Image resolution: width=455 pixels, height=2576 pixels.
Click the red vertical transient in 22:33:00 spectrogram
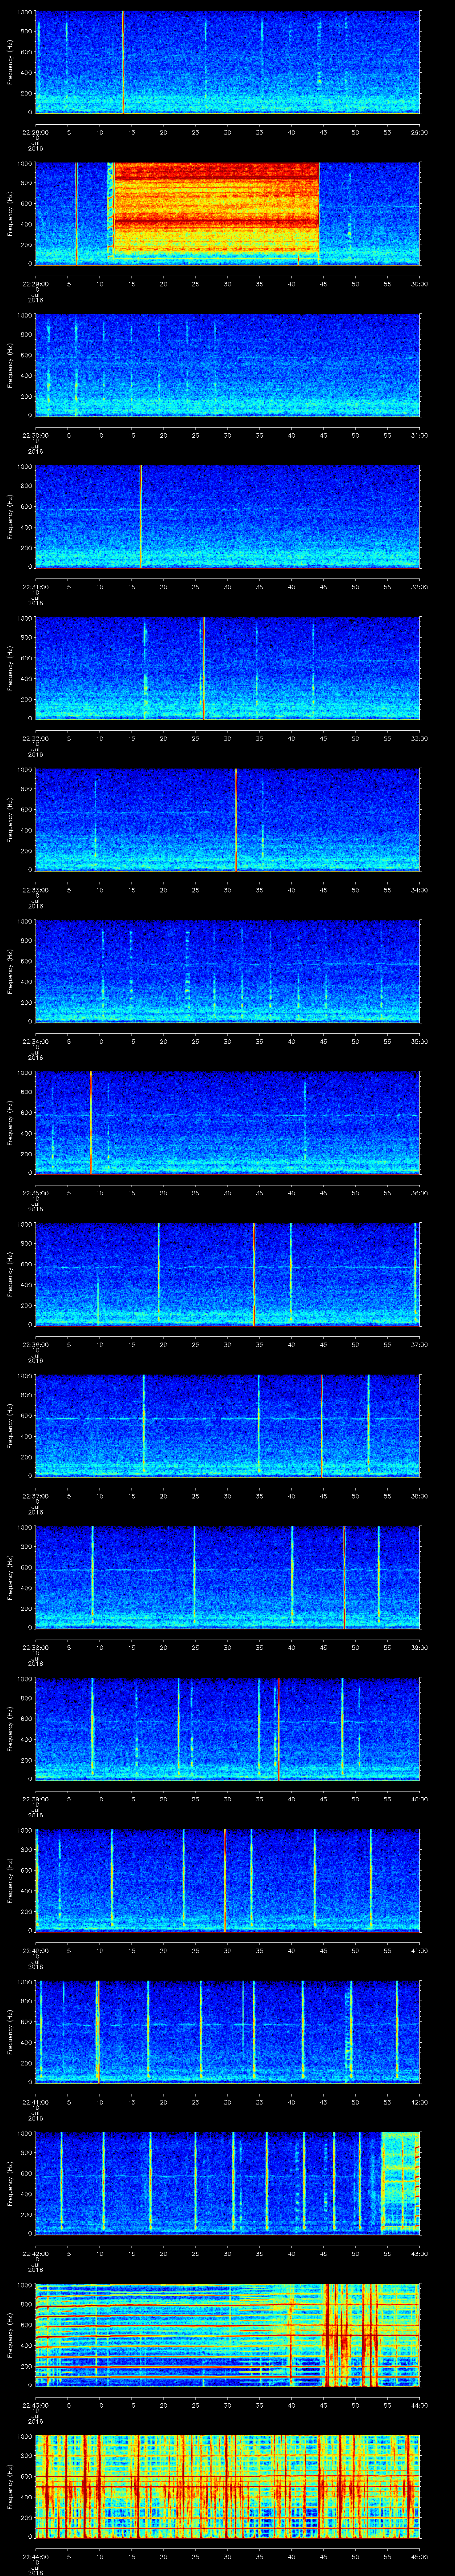pyautogui.click(x=236, y=820)
